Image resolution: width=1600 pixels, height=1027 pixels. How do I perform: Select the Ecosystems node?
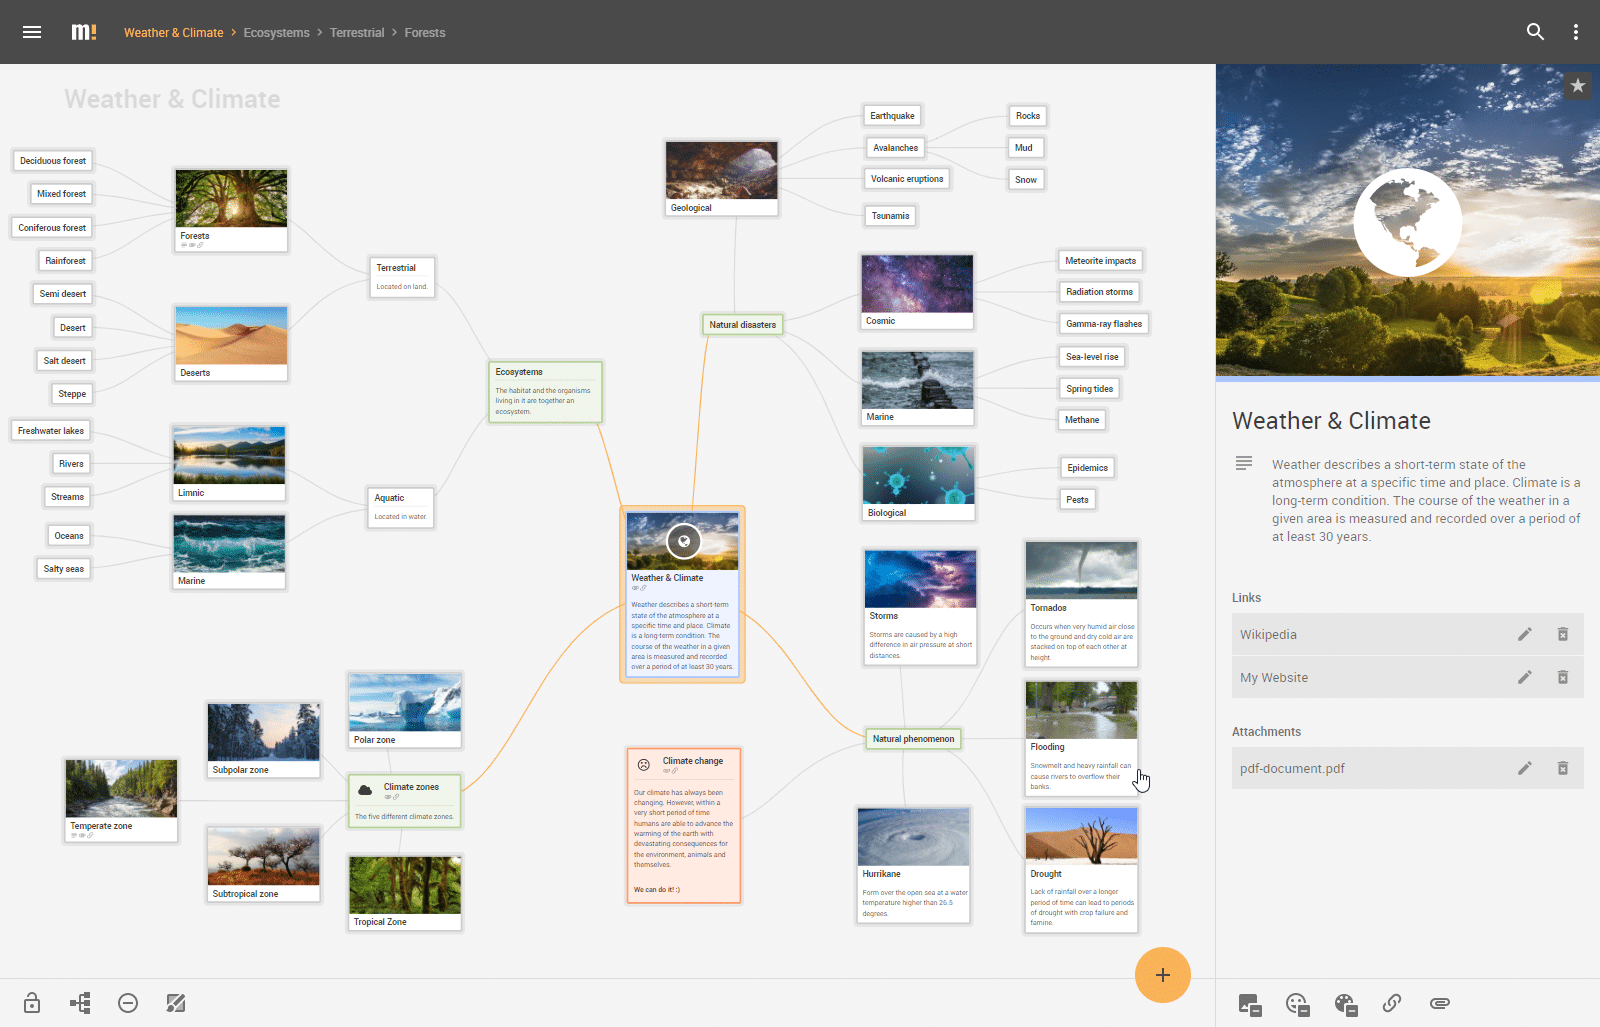click(545, 392)
